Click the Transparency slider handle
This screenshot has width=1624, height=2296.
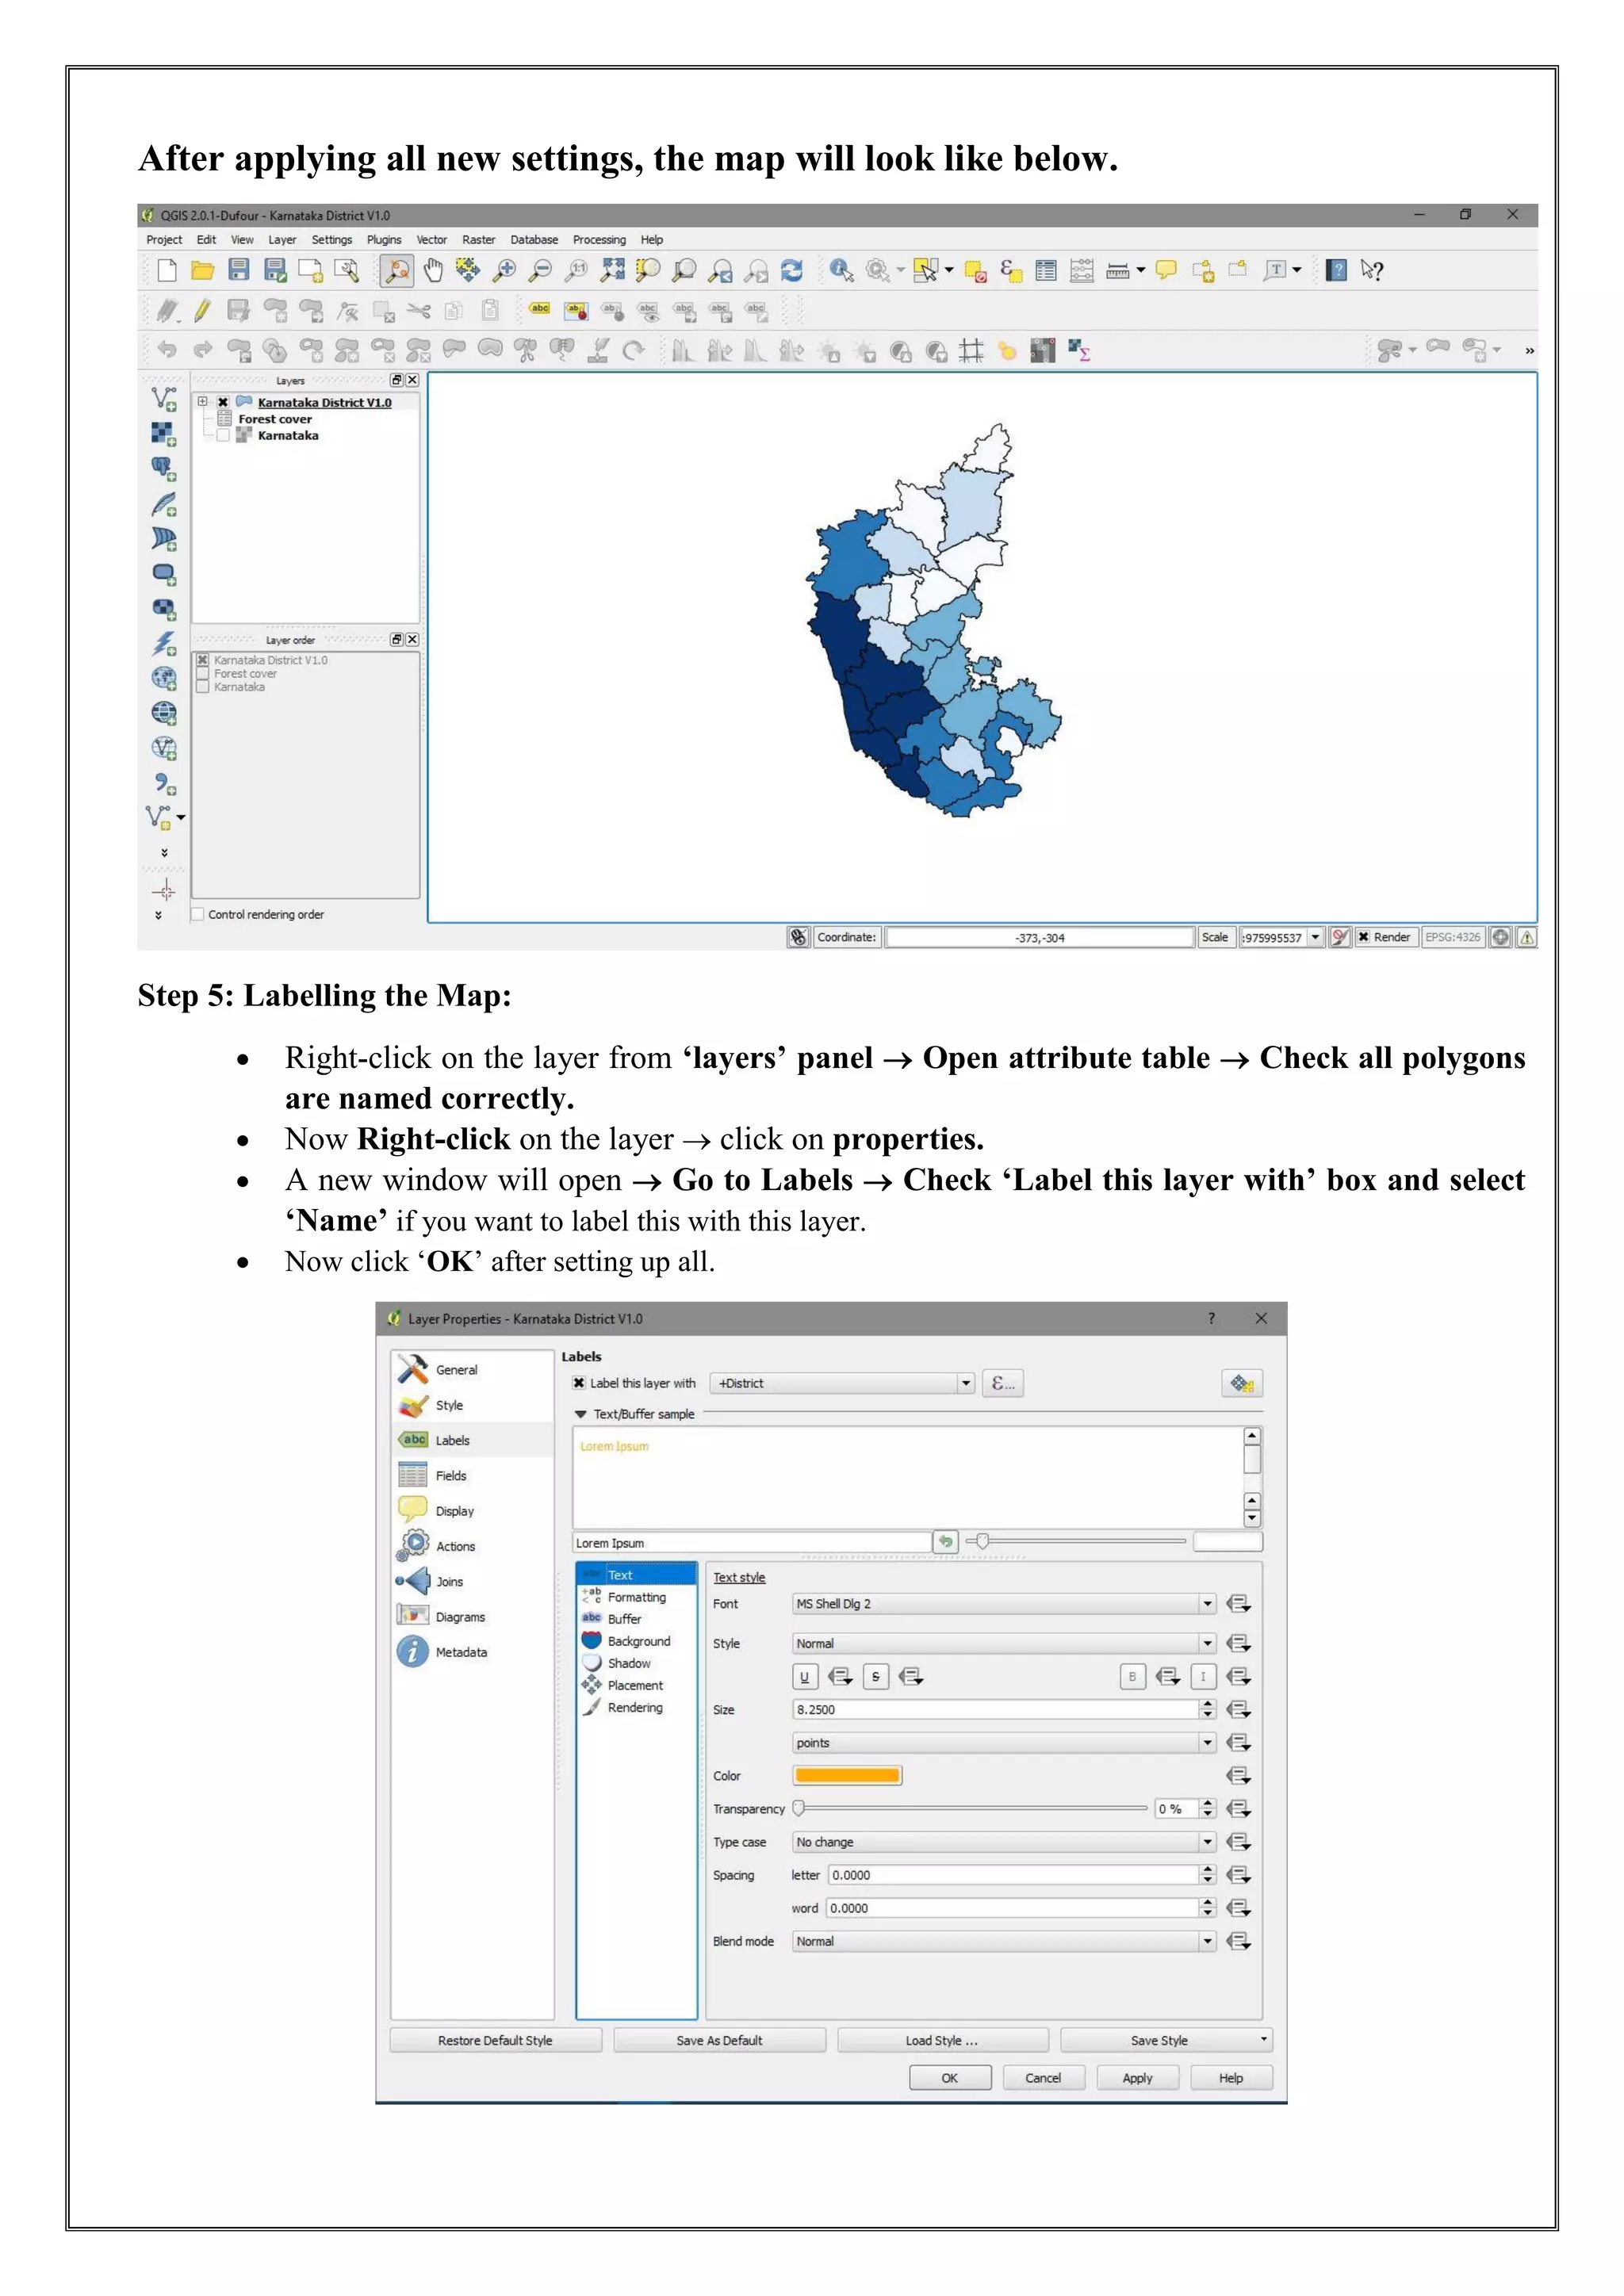[x=799, y=1808]
